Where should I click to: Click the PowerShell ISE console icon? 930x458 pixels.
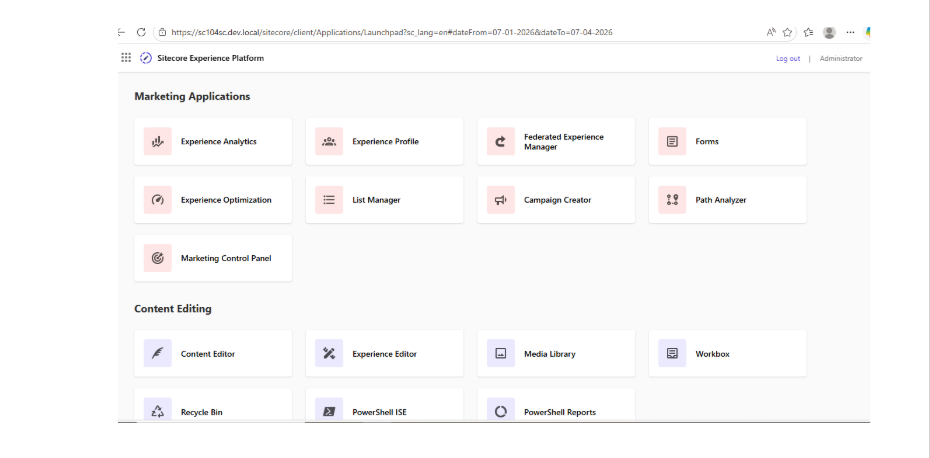click(329, 410)
